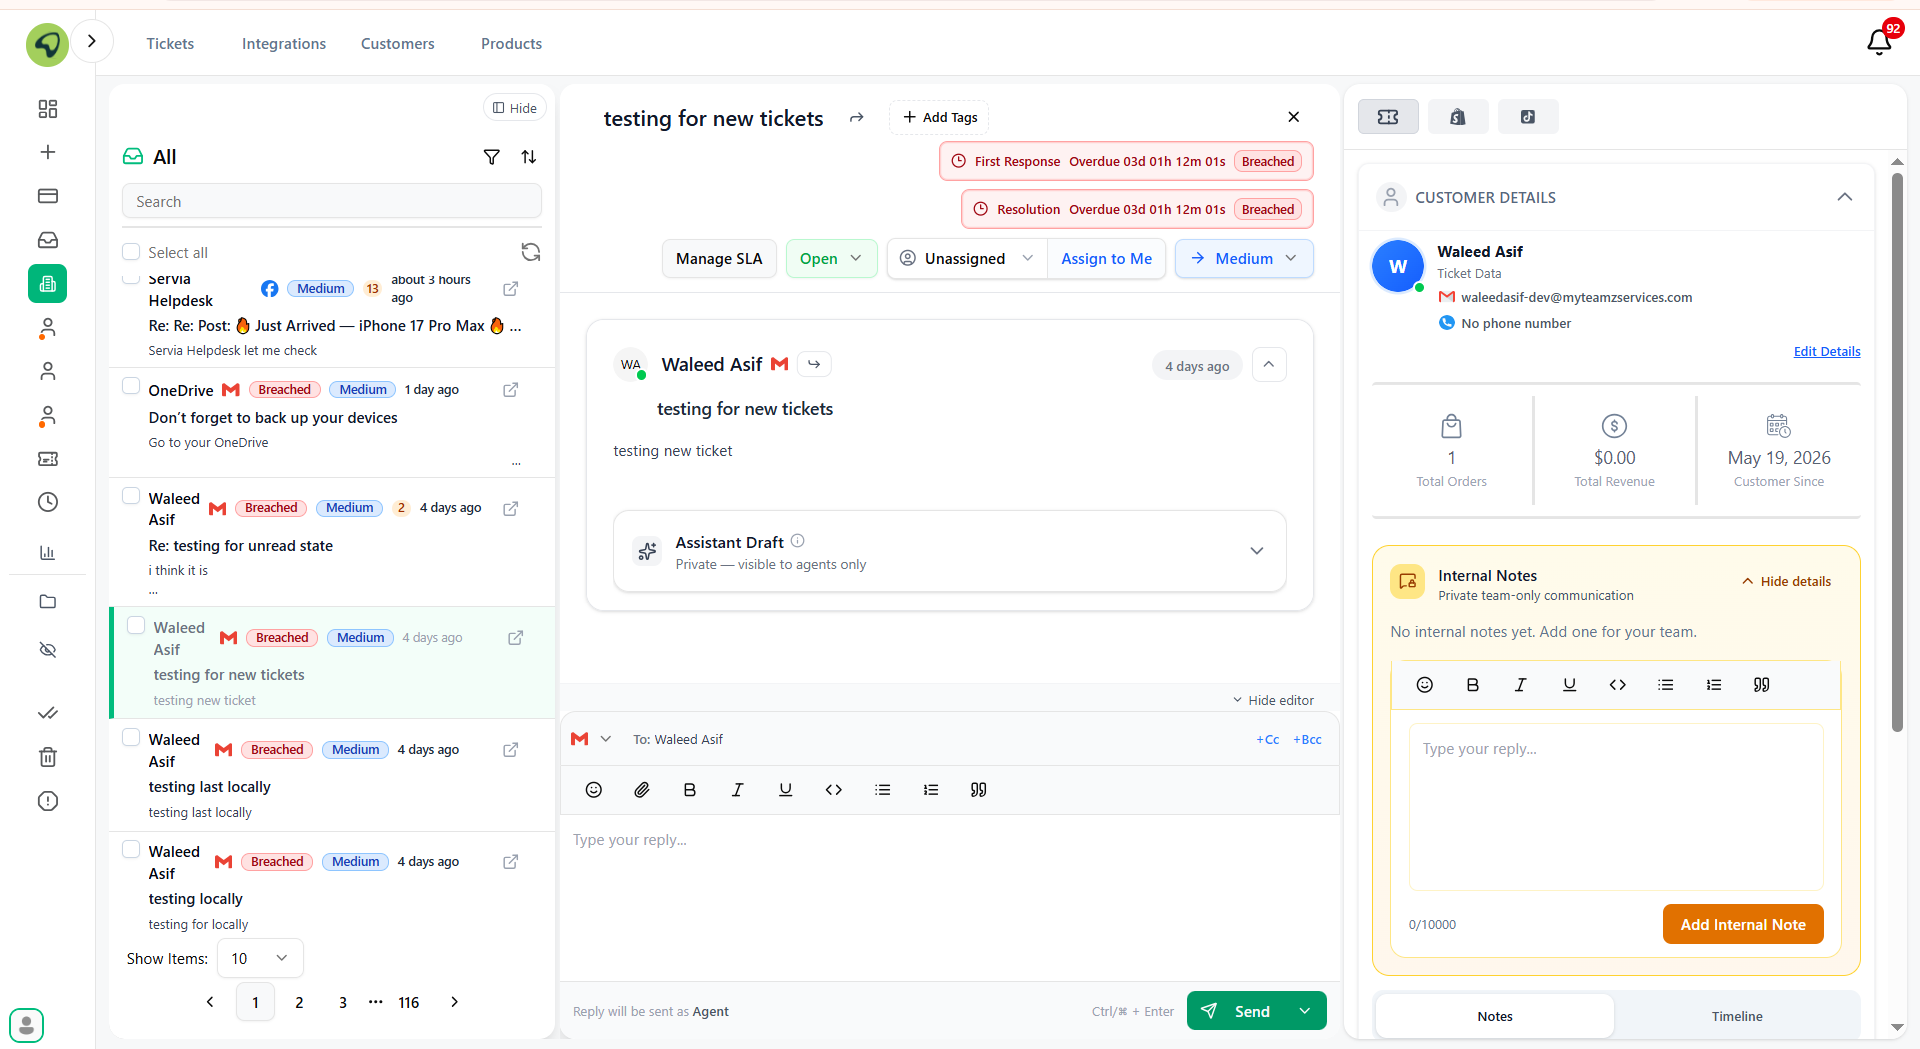Click the sort arrows icon beside All

(x=529, y=157)
